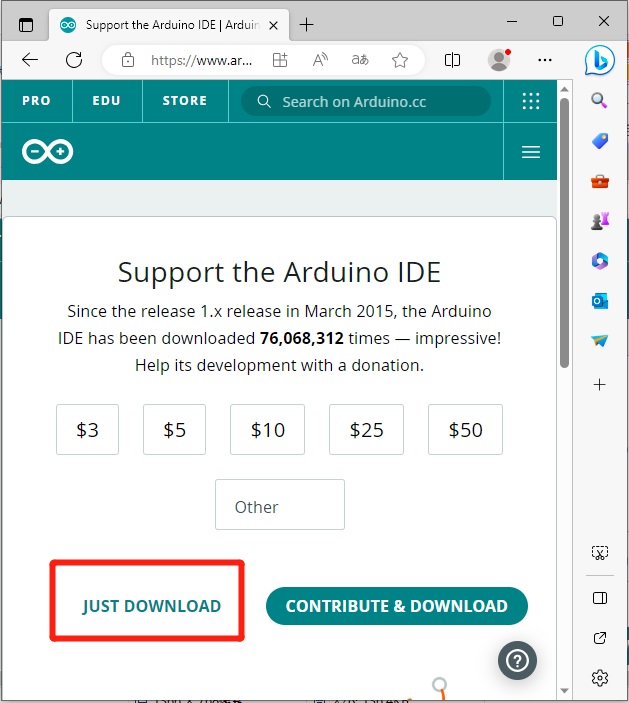Open sidebar Microsoft 365 icon
This screenshot has width=629, height=703.
[600, 260]
